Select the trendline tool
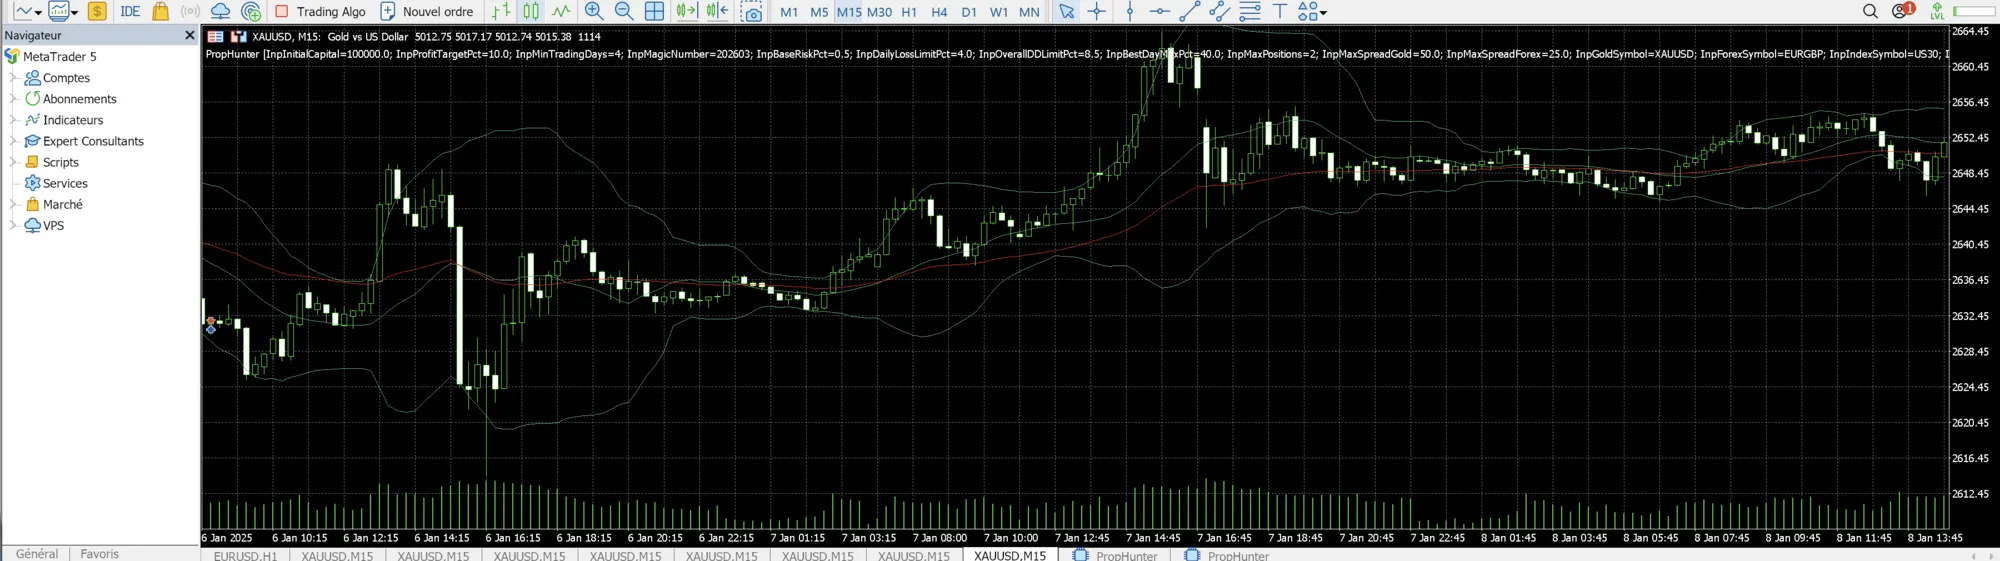The height and width of the screenshot is (561, 2000). point(1189,11)
